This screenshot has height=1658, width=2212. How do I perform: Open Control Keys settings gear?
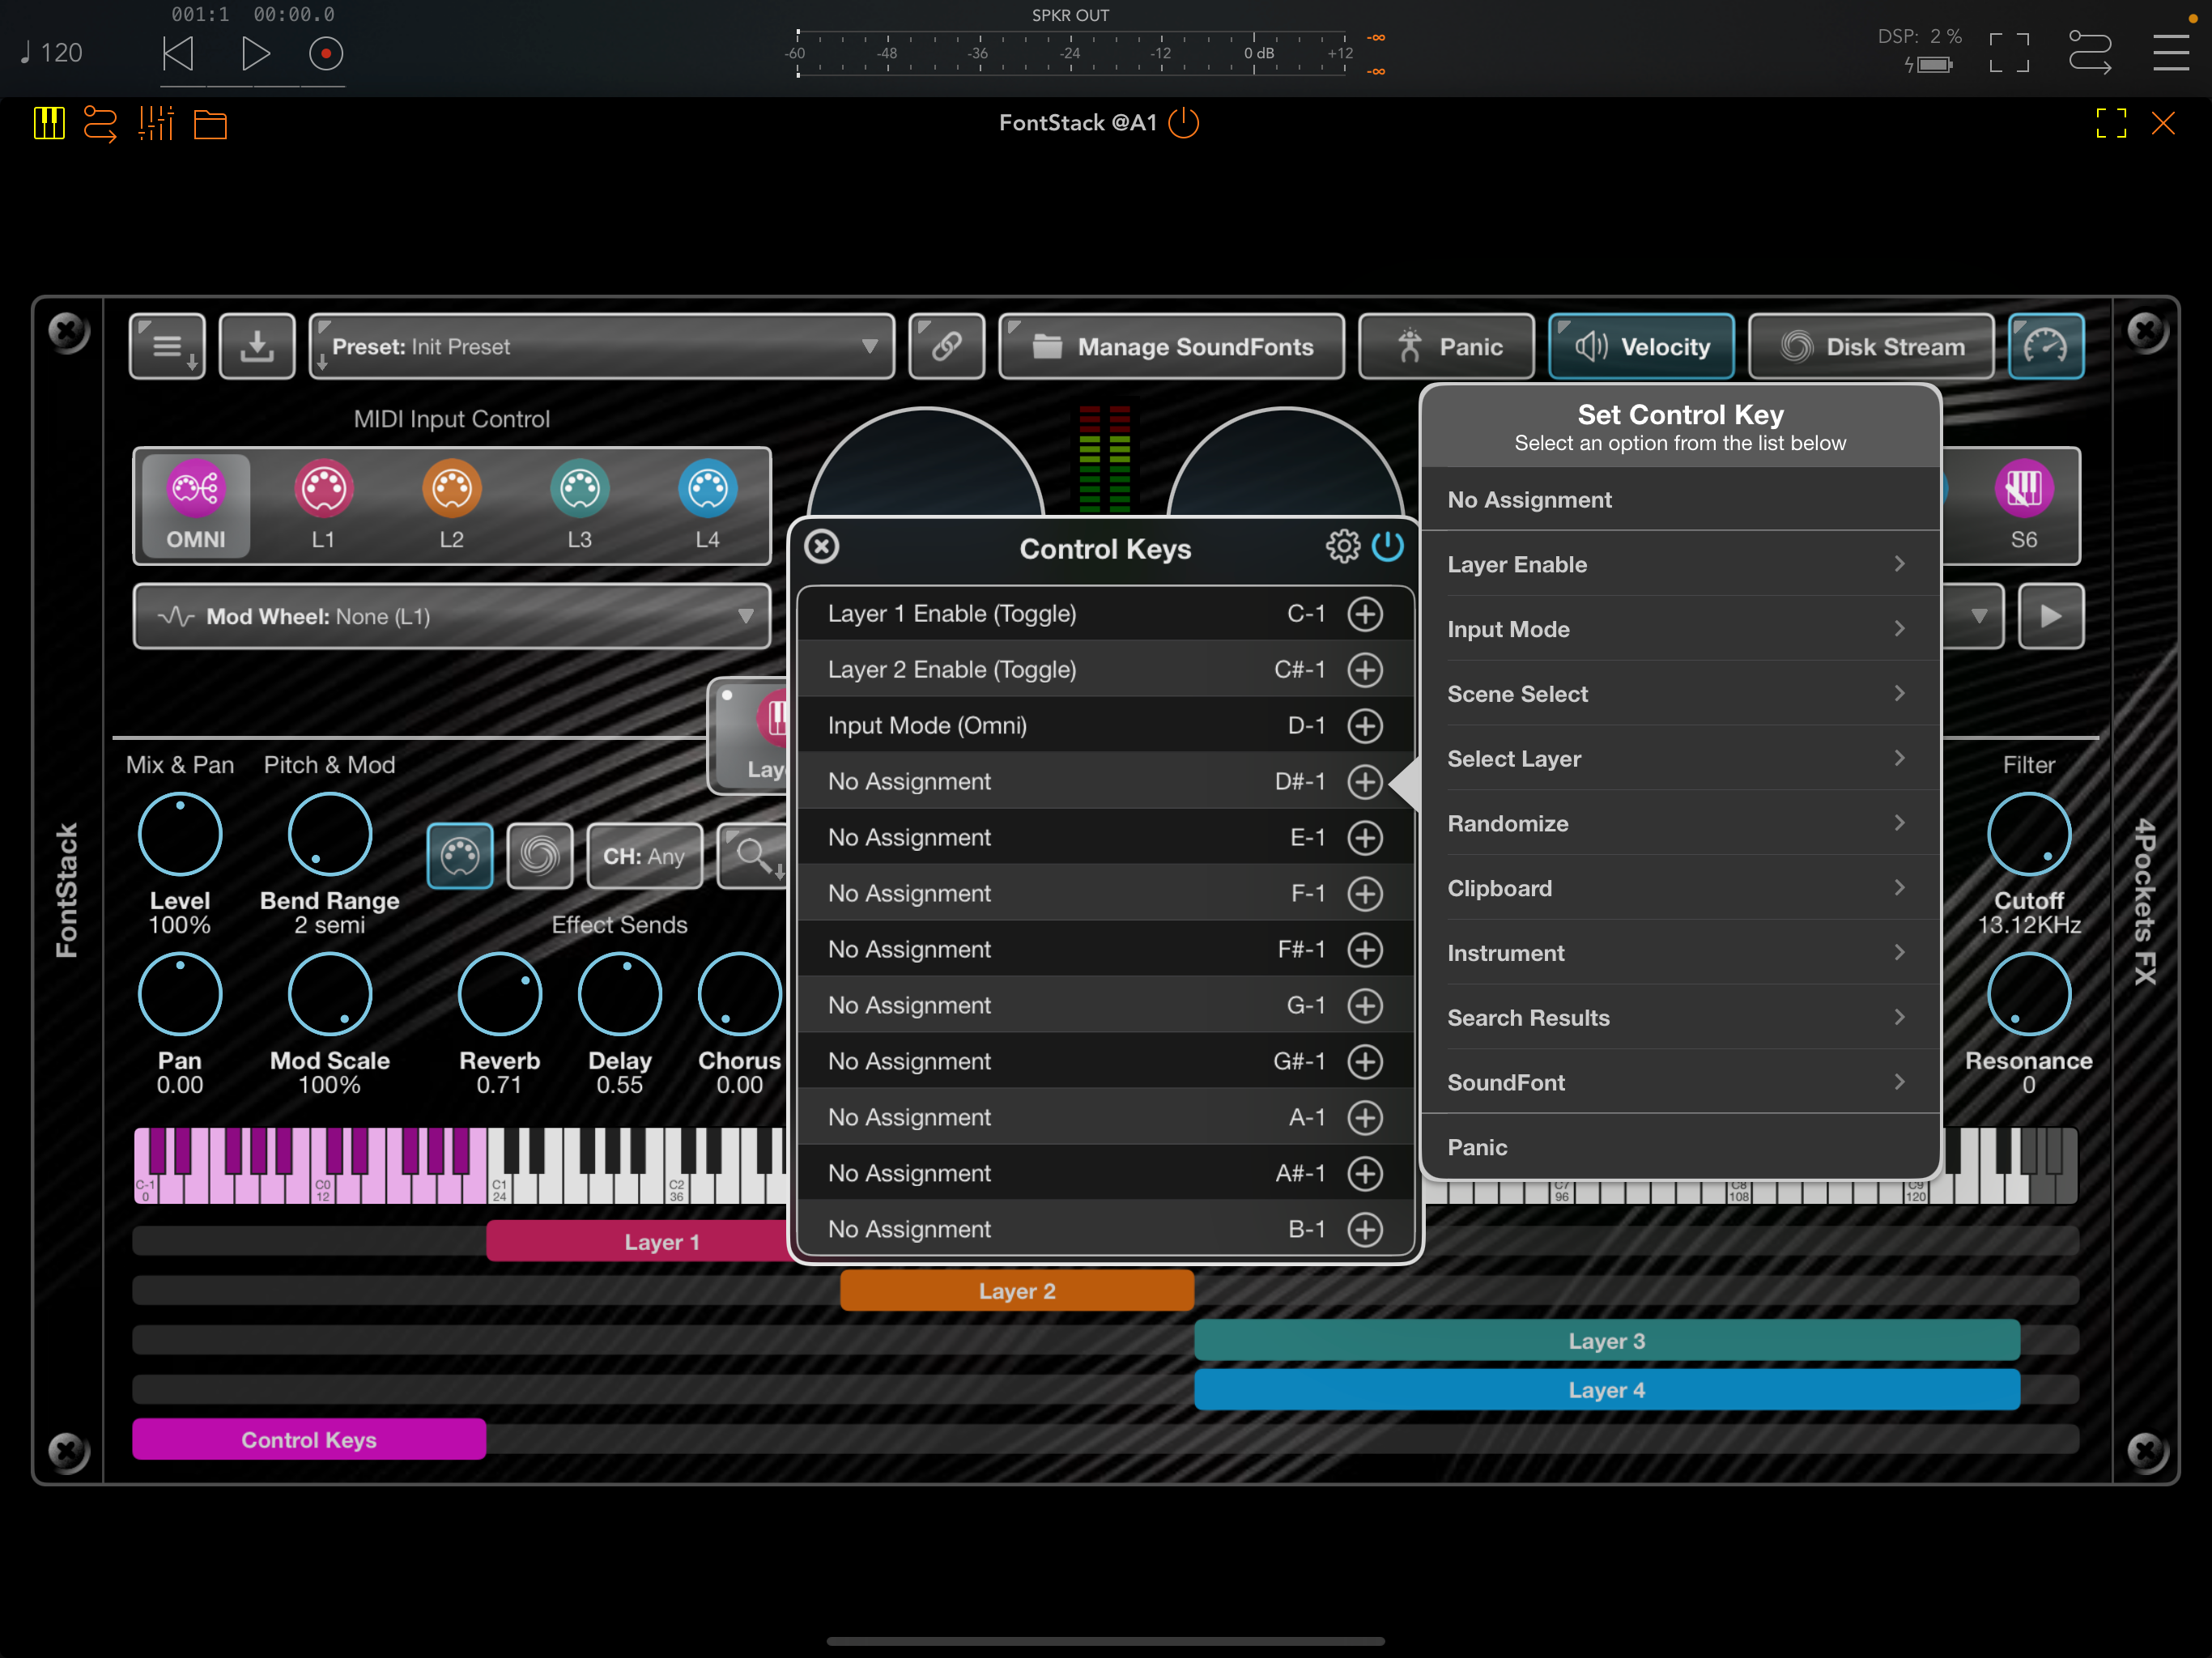[x=1342, y=547]
